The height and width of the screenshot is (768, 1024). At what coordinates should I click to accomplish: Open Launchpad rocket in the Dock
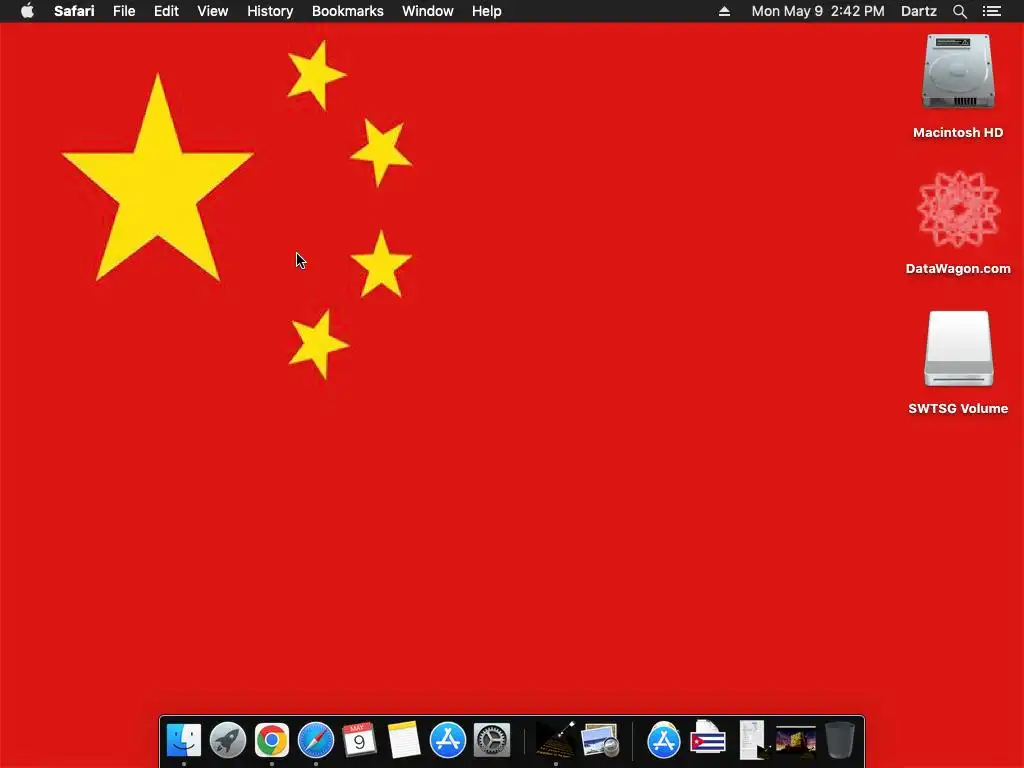[x=227, y=741]
